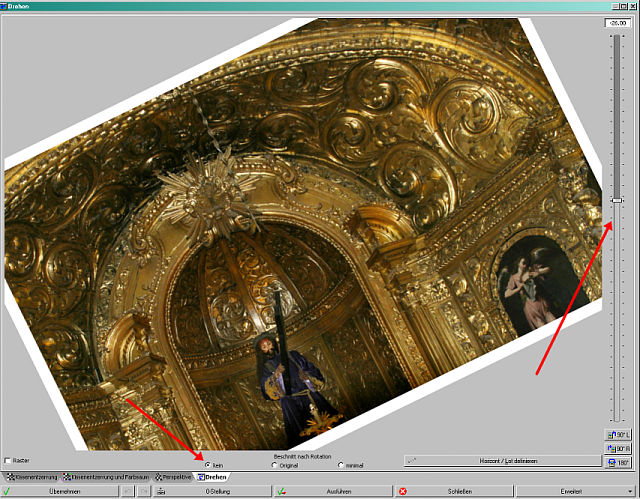Minimize the Drehen window
The width and height of the screenshot is (640, 499).
pyautogui.click(x=616, y=6)
